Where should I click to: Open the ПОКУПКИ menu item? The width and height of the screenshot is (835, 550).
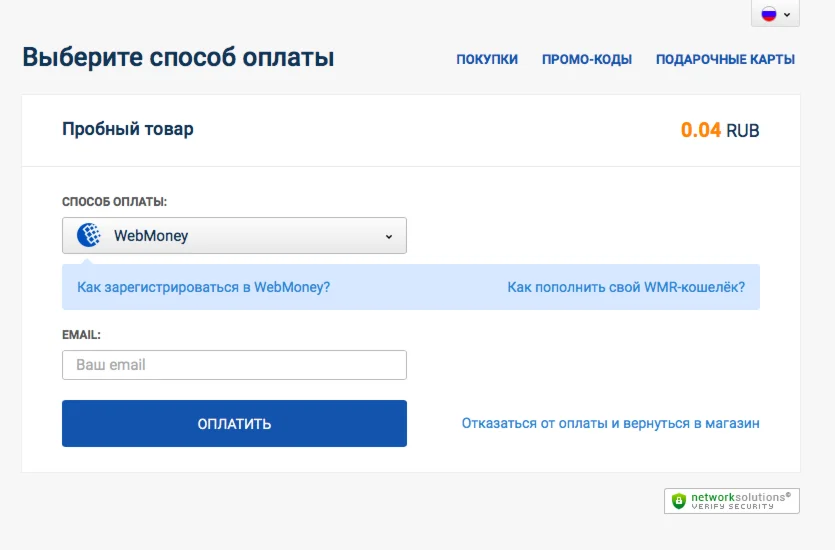[x=487, y=59]
